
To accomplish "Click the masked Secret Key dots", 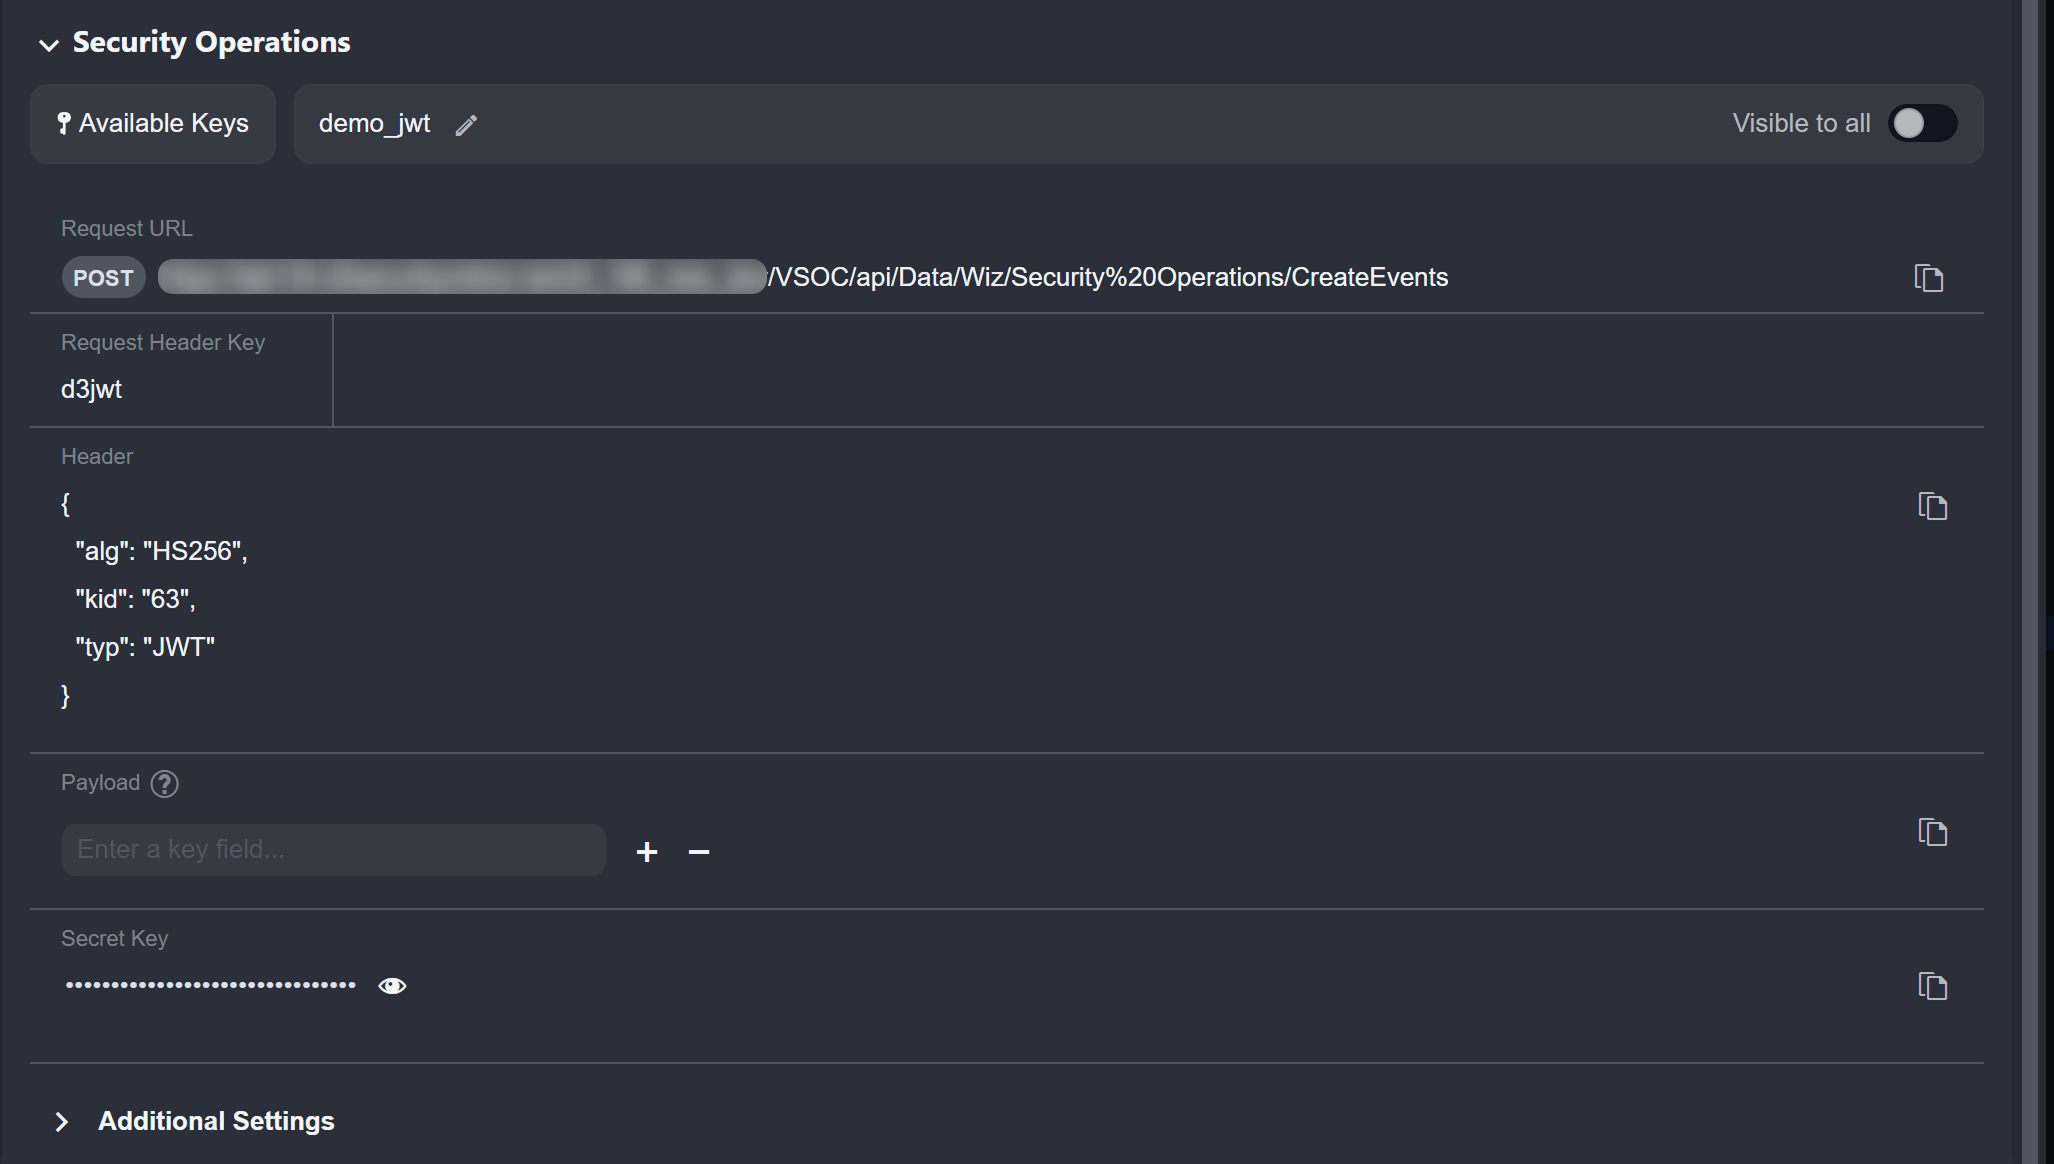I will (x=210, y=985).
